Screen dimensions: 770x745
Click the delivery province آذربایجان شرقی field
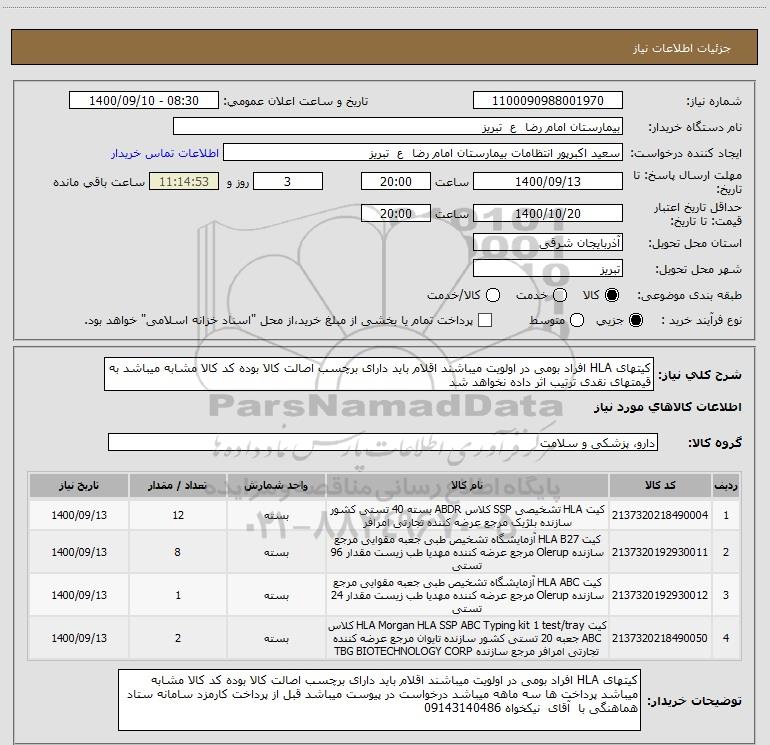tap(548, 243)
